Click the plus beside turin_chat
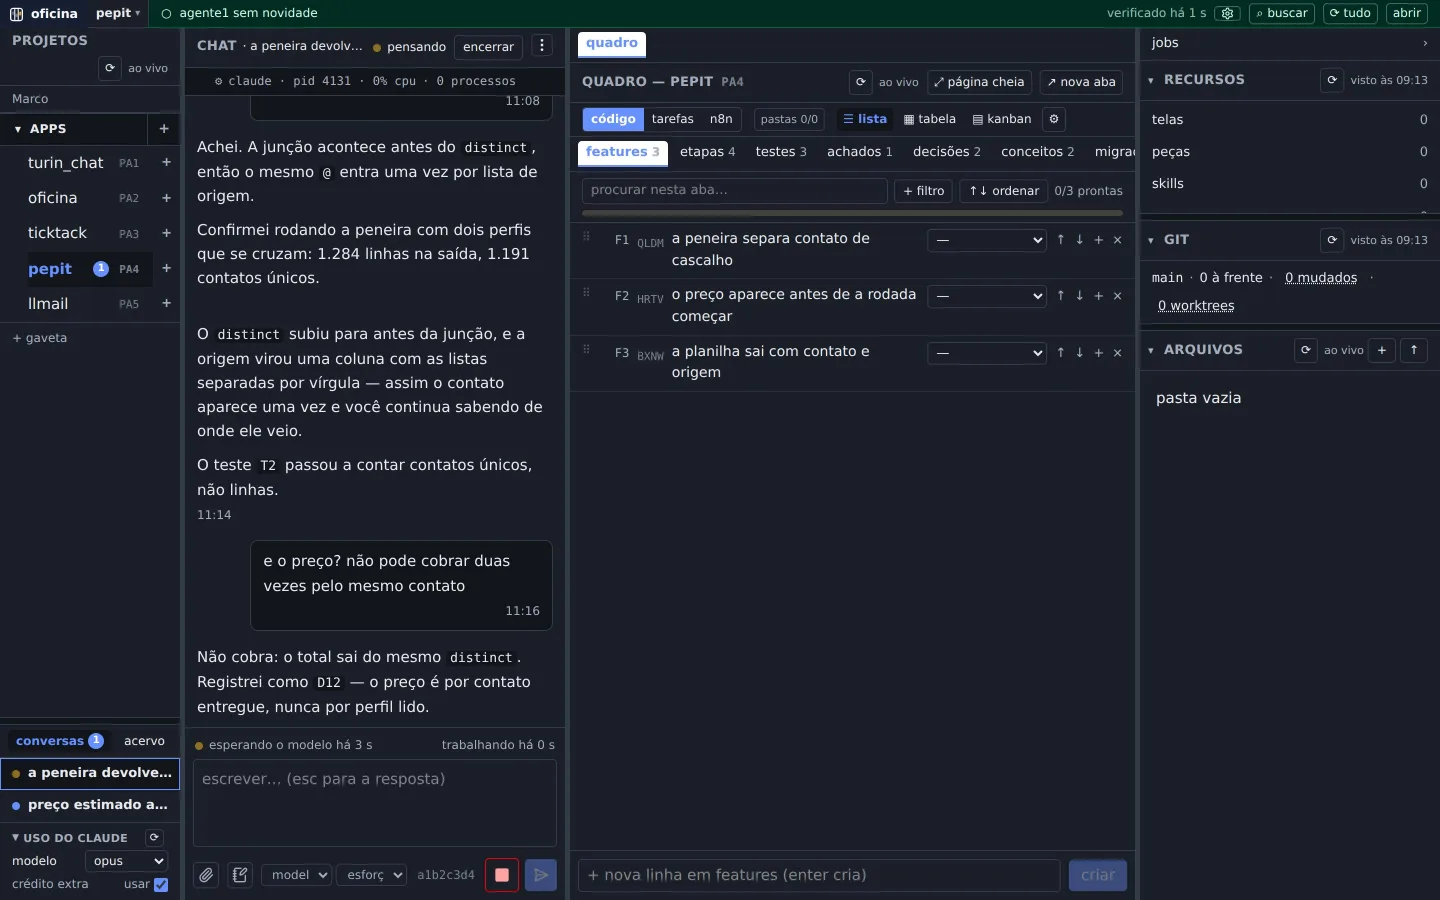This screenshot has width=1440, height=900. pyautogui.click(x=166, y=163)
